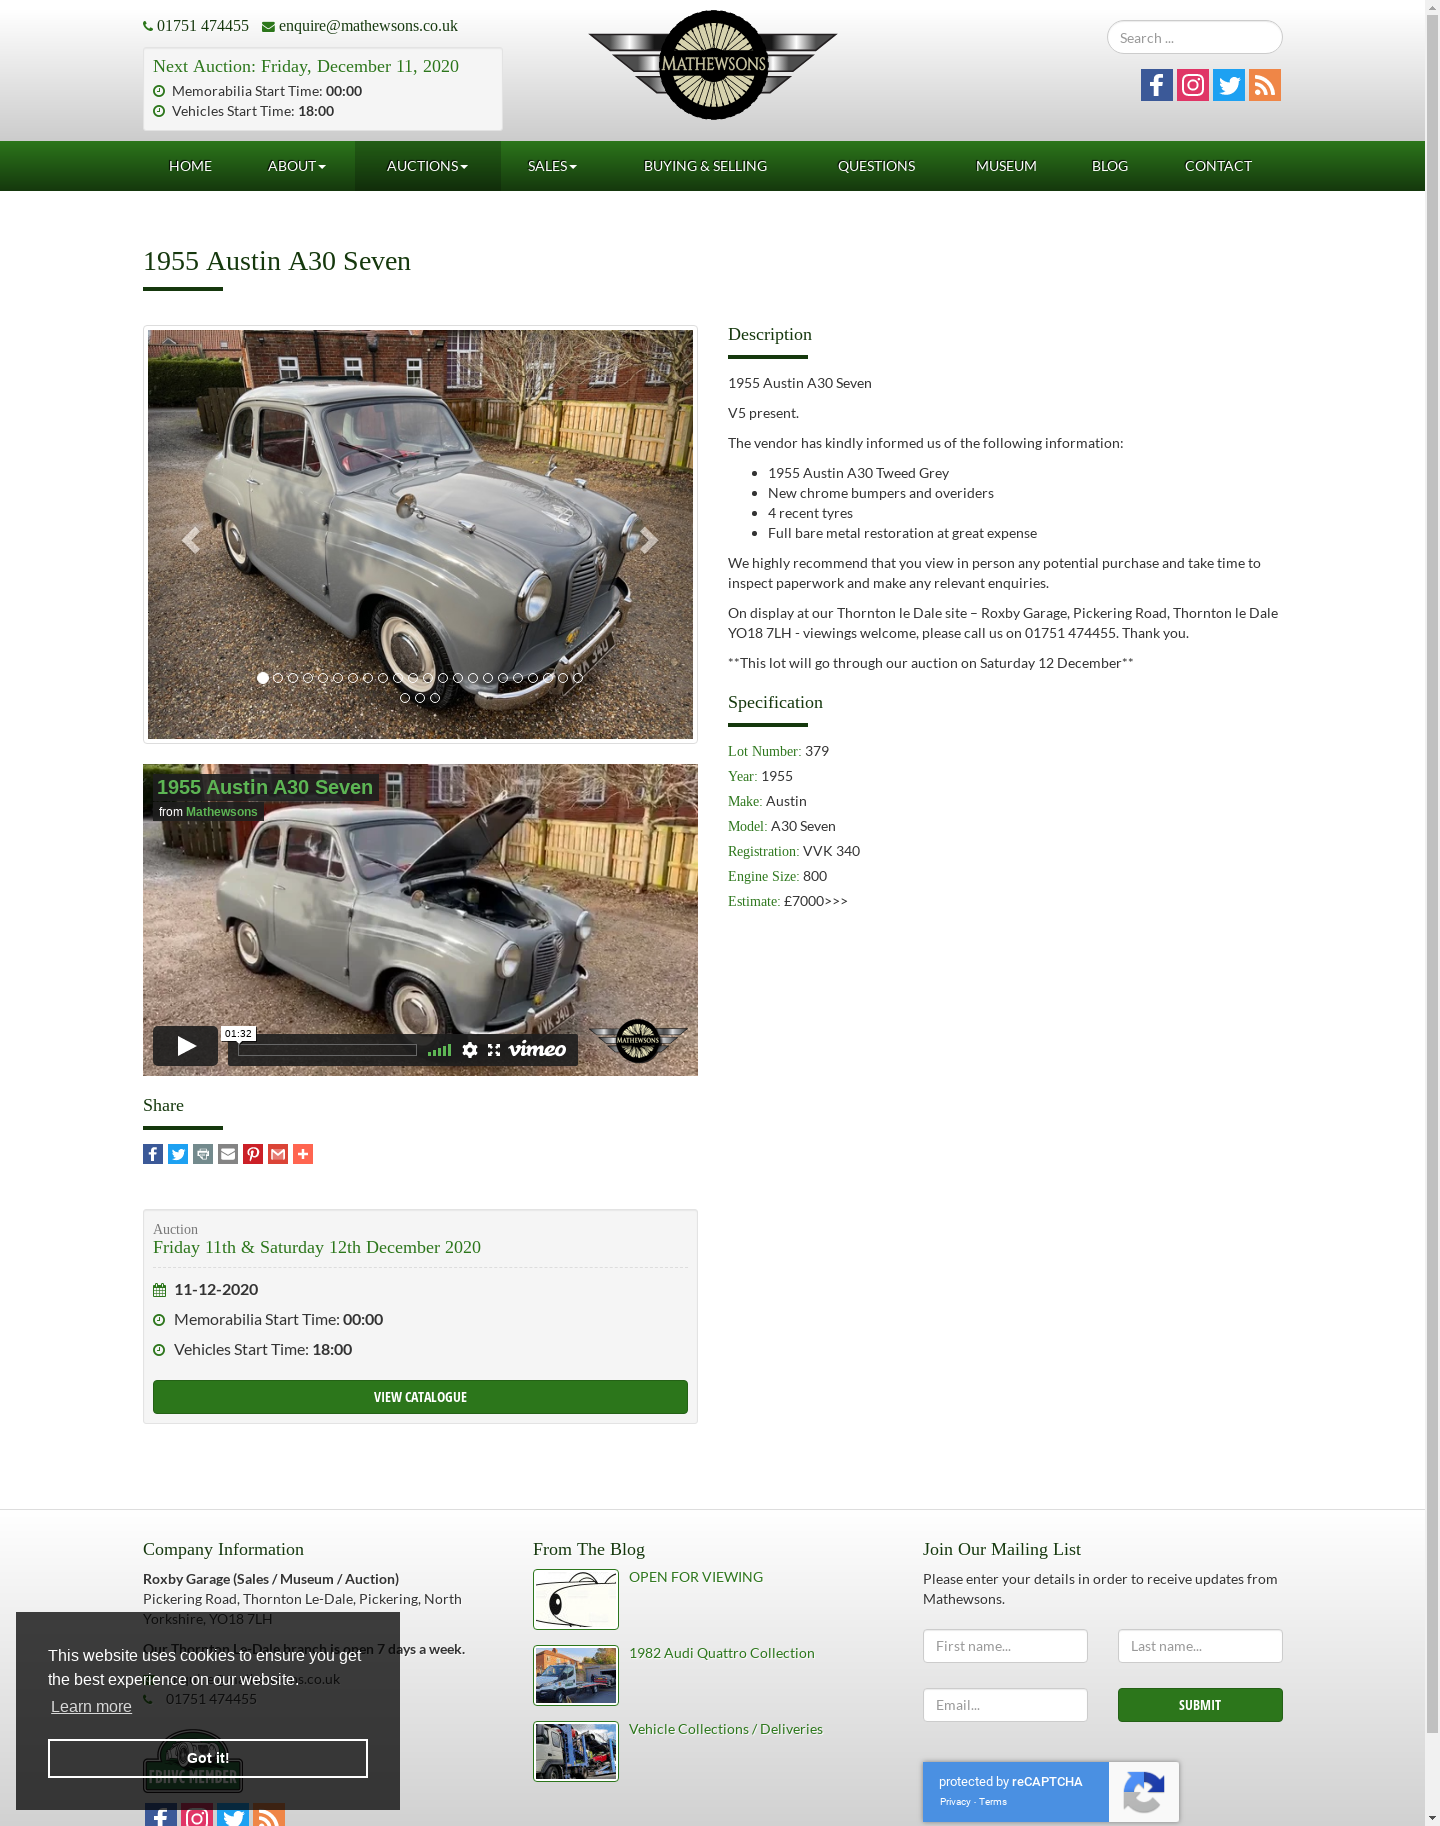Show next photo in the carousel
1440x1826 pixels.
coord(648,540)
